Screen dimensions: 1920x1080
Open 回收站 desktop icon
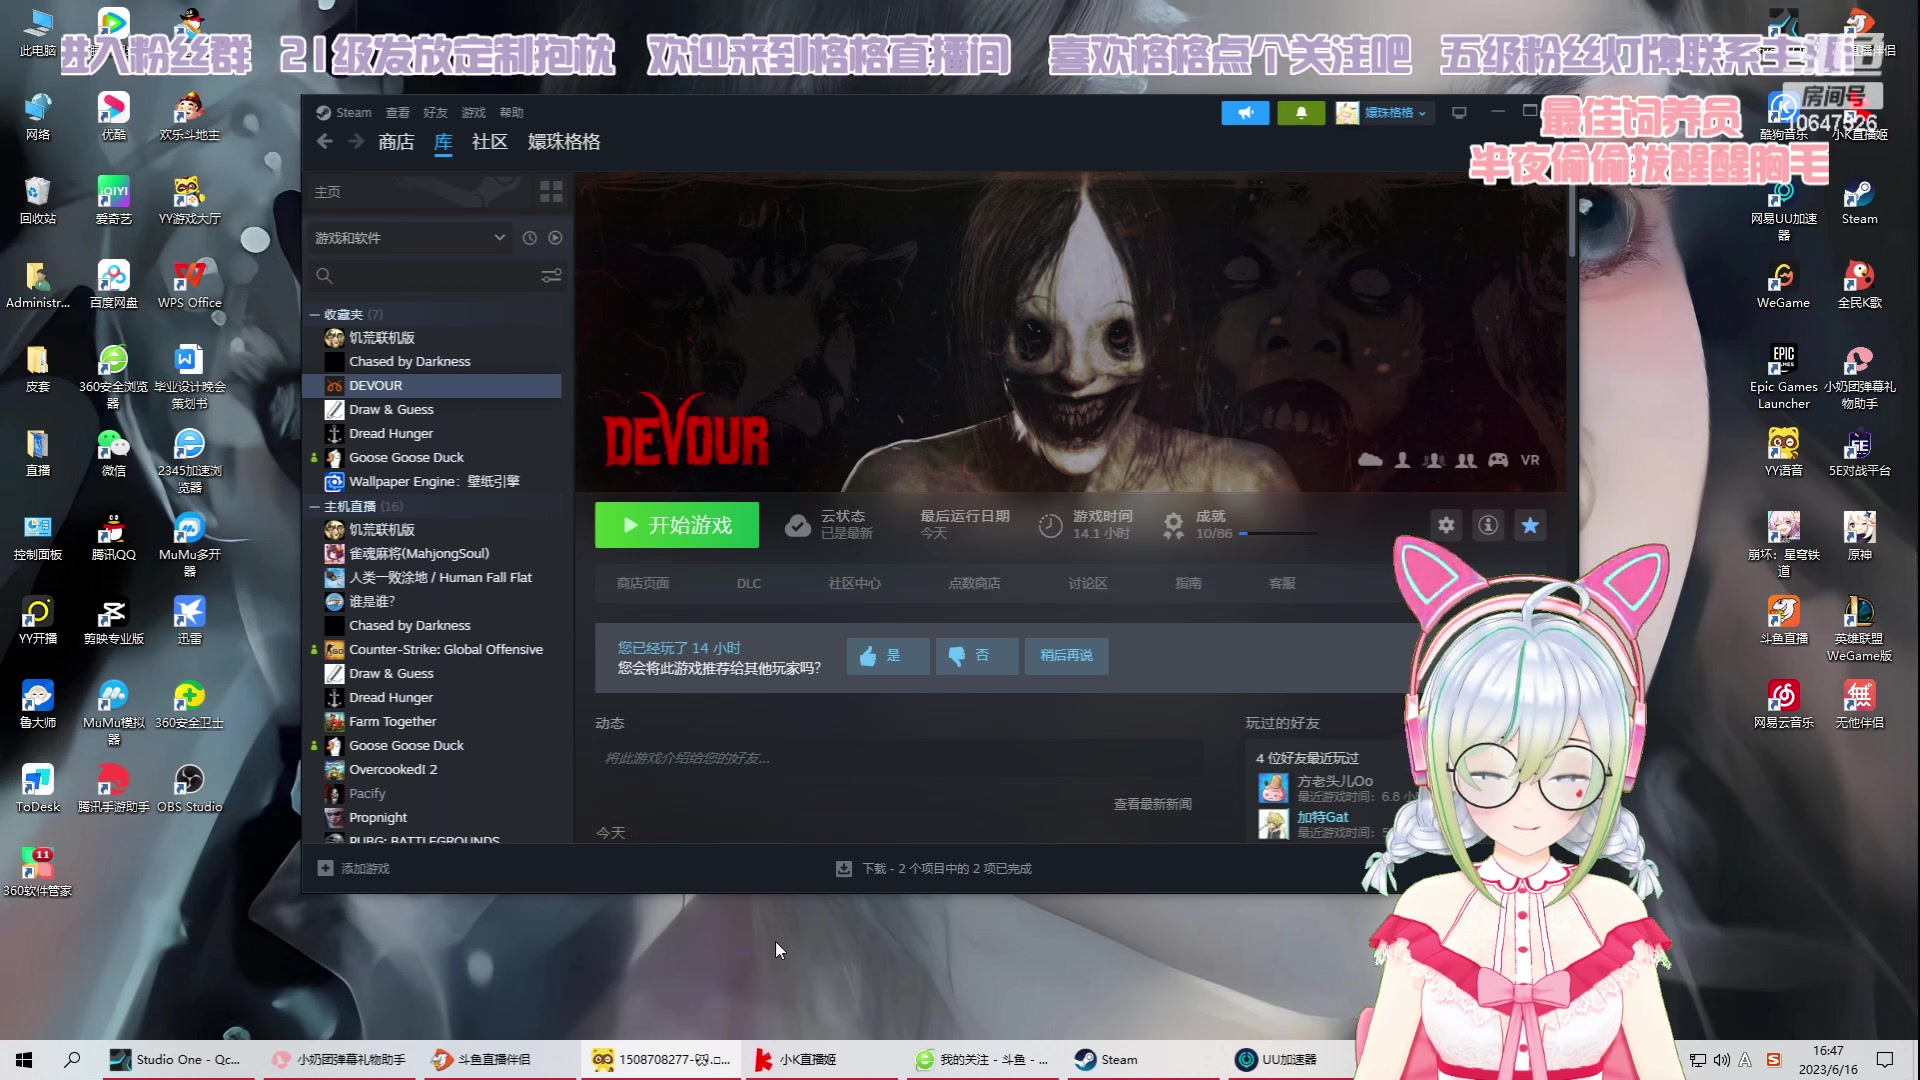(37, 202)
